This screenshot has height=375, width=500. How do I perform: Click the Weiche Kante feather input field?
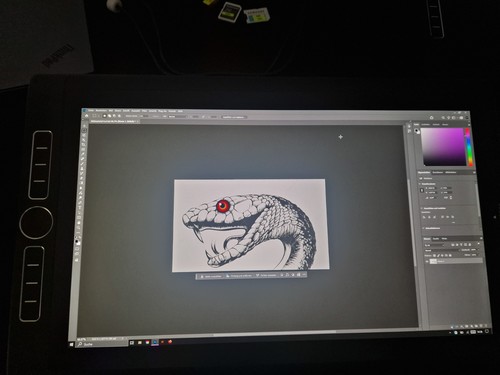(144, 116)
